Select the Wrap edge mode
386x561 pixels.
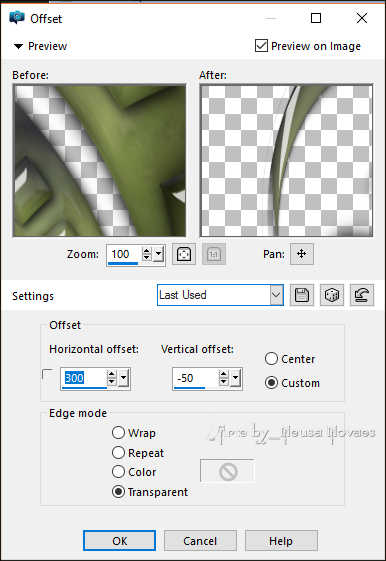[118, 433]
